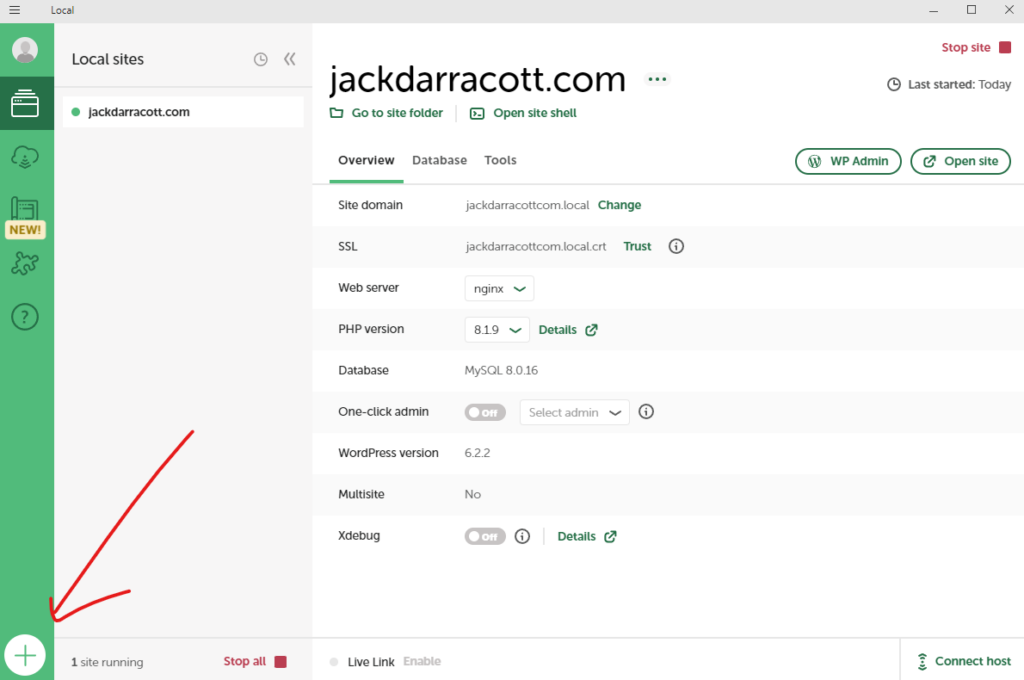Open Xdebug Details link
This screenshot has width=1024, height=680.
click(586, 536)
